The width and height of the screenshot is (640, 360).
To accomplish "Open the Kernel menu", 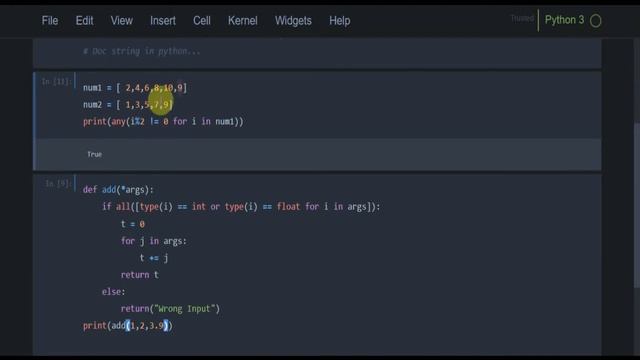I will [x=243, y=21].
